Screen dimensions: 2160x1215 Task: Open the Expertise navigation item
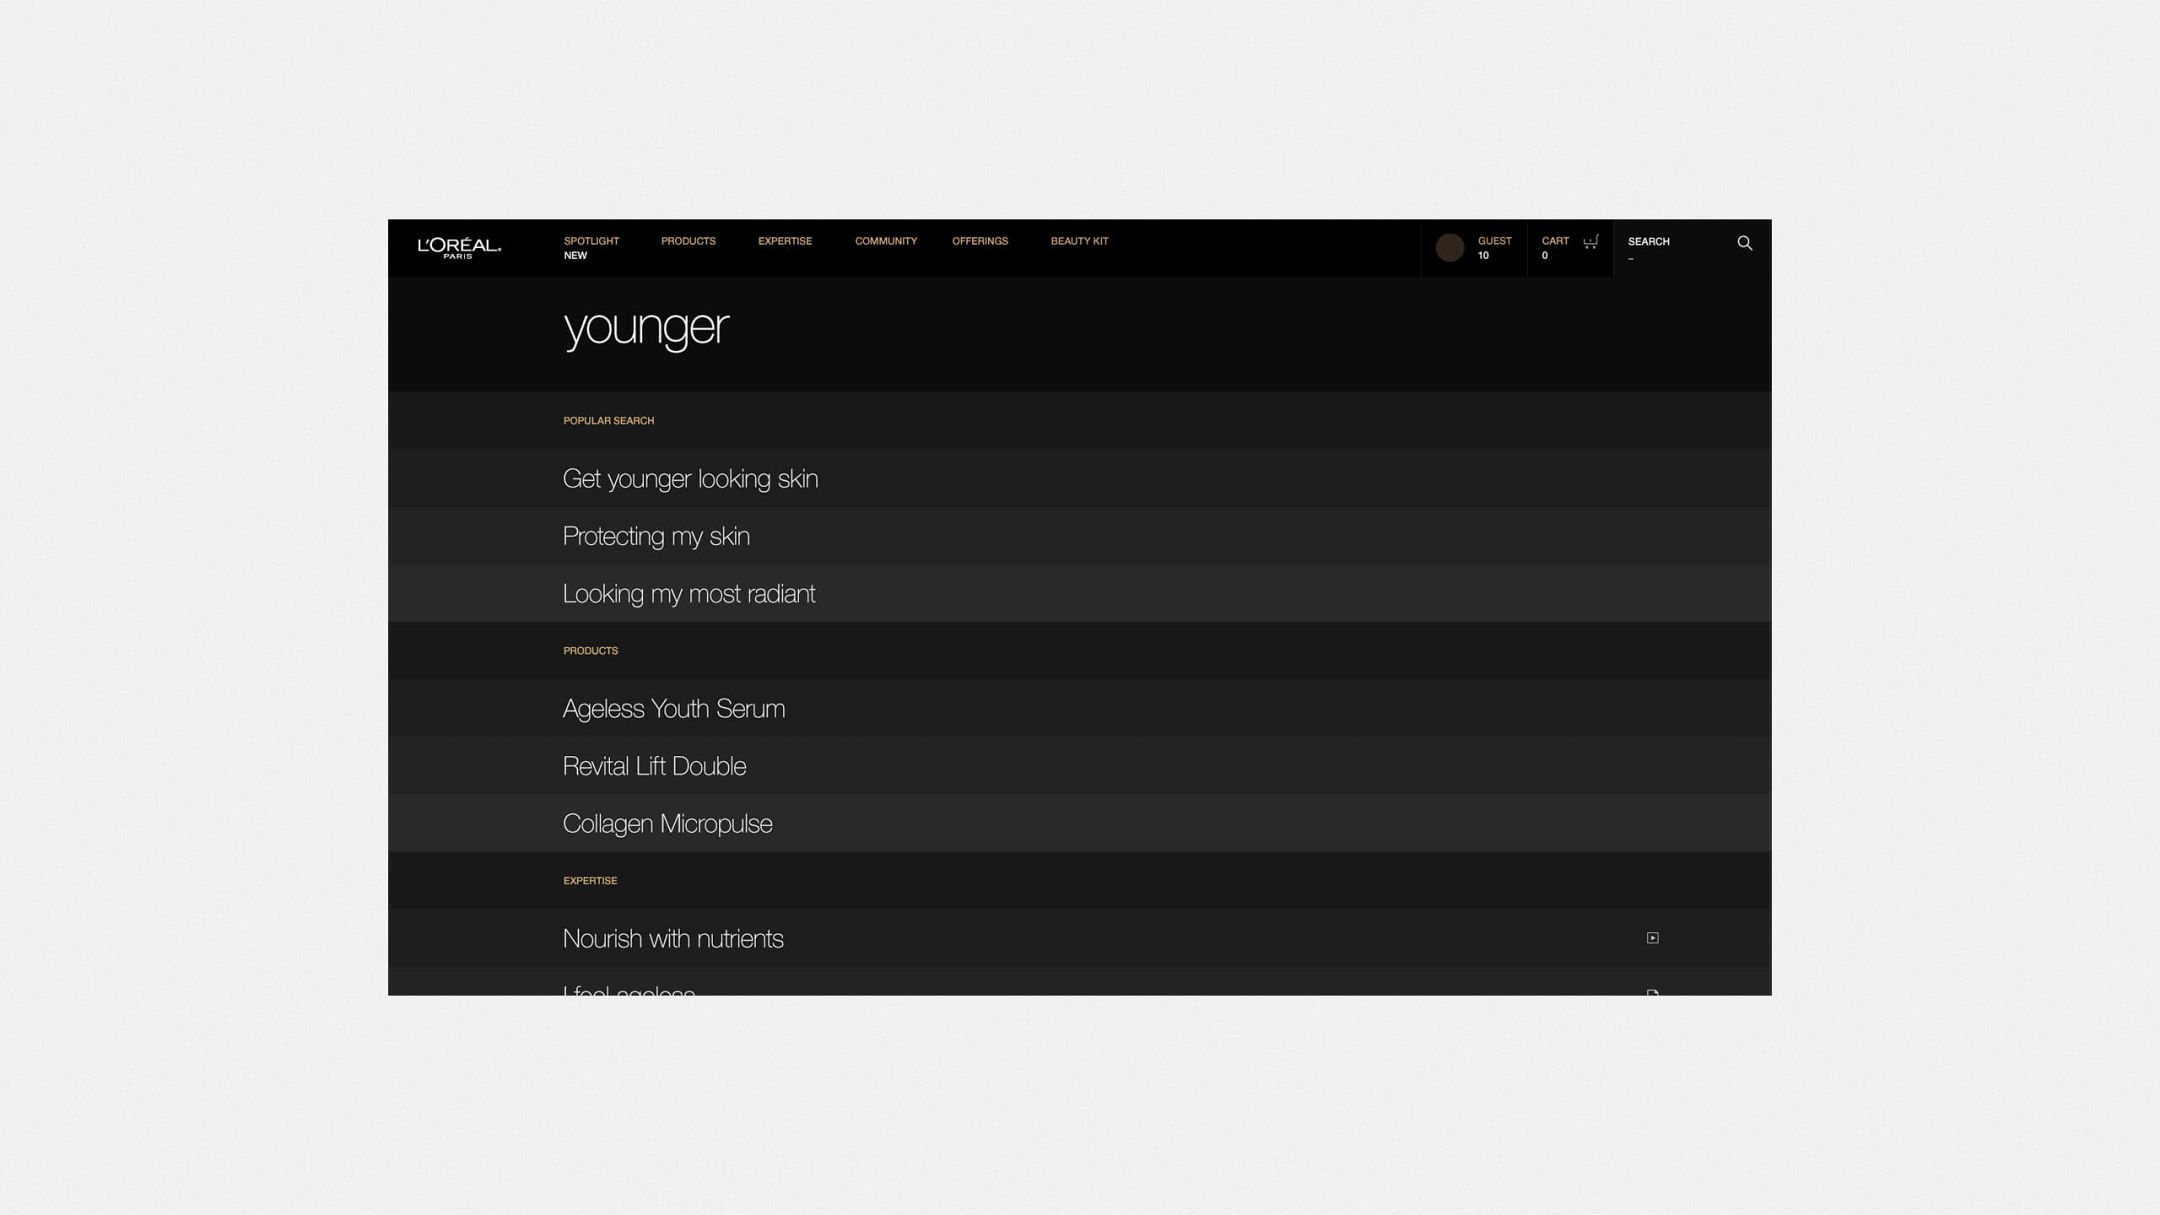[784, 241]
